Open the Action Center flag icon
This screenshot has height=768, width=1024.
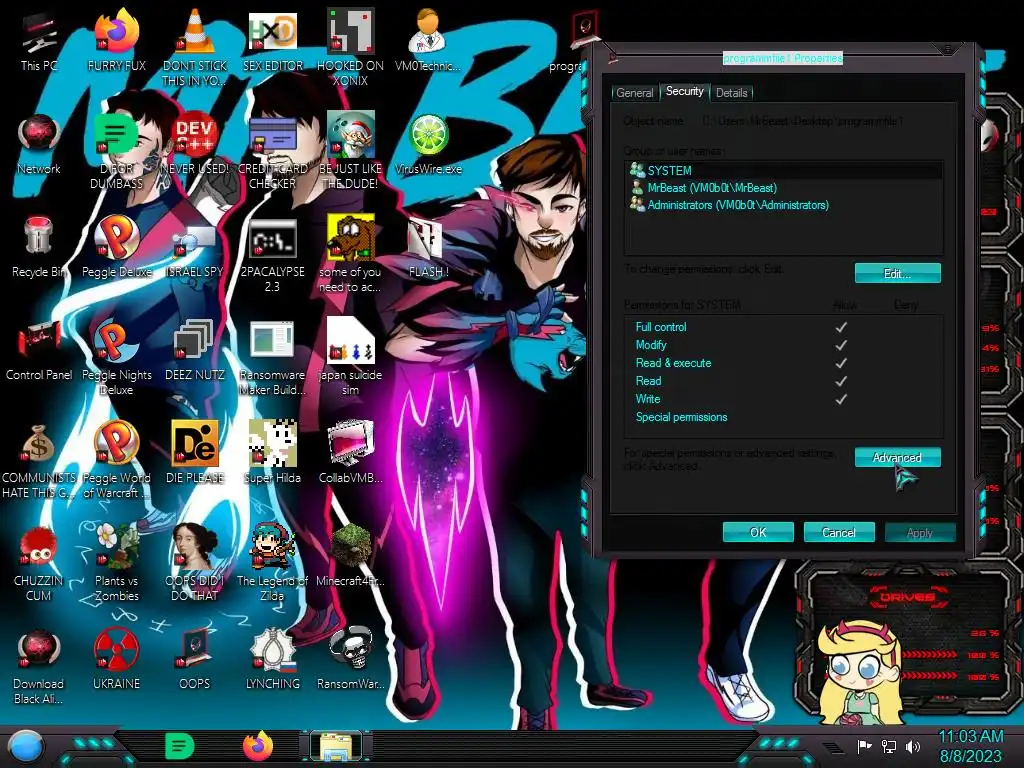coord(865,746)
